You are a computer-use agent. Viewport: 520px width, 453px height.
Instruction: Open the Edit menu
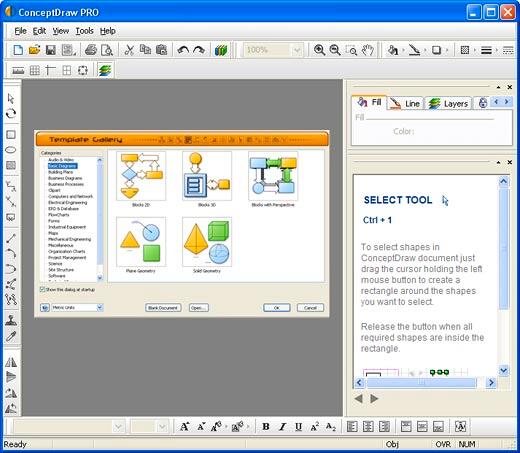(x=39, y=31)
